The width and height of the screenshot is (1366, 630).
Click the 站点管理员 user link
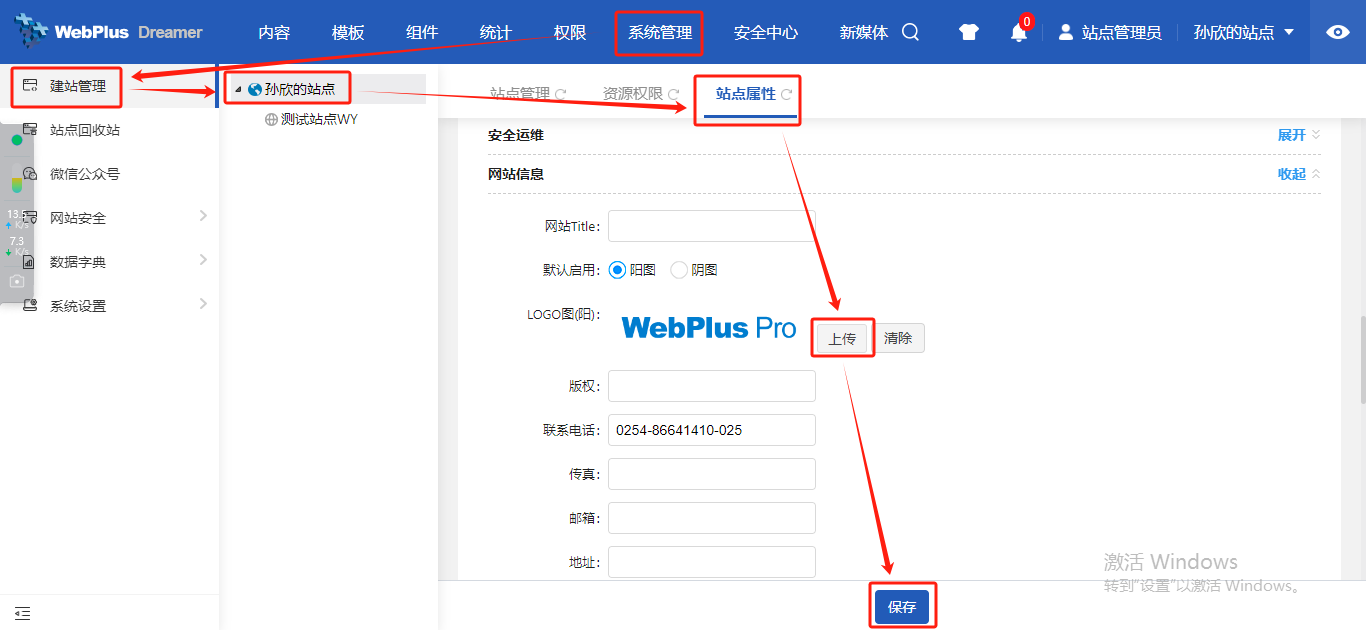[x=1122, y=32]
